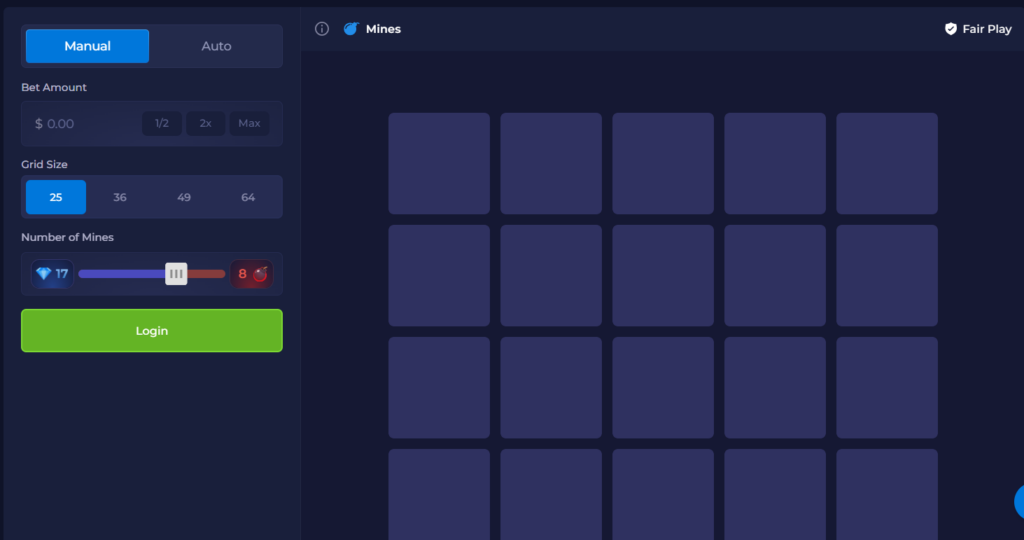The height and width of the screenshot is (540, 1024).
Task: Click the red bomb mines icon
Action: pyautogui.click(x=260, y=274)
